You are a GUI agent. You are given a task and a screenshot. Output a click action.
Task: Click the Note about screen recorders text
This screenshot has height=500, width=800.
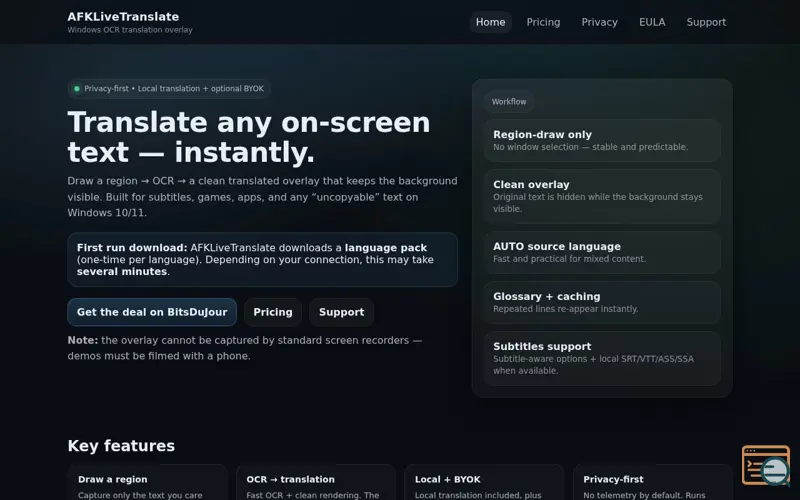click(245, 348)
